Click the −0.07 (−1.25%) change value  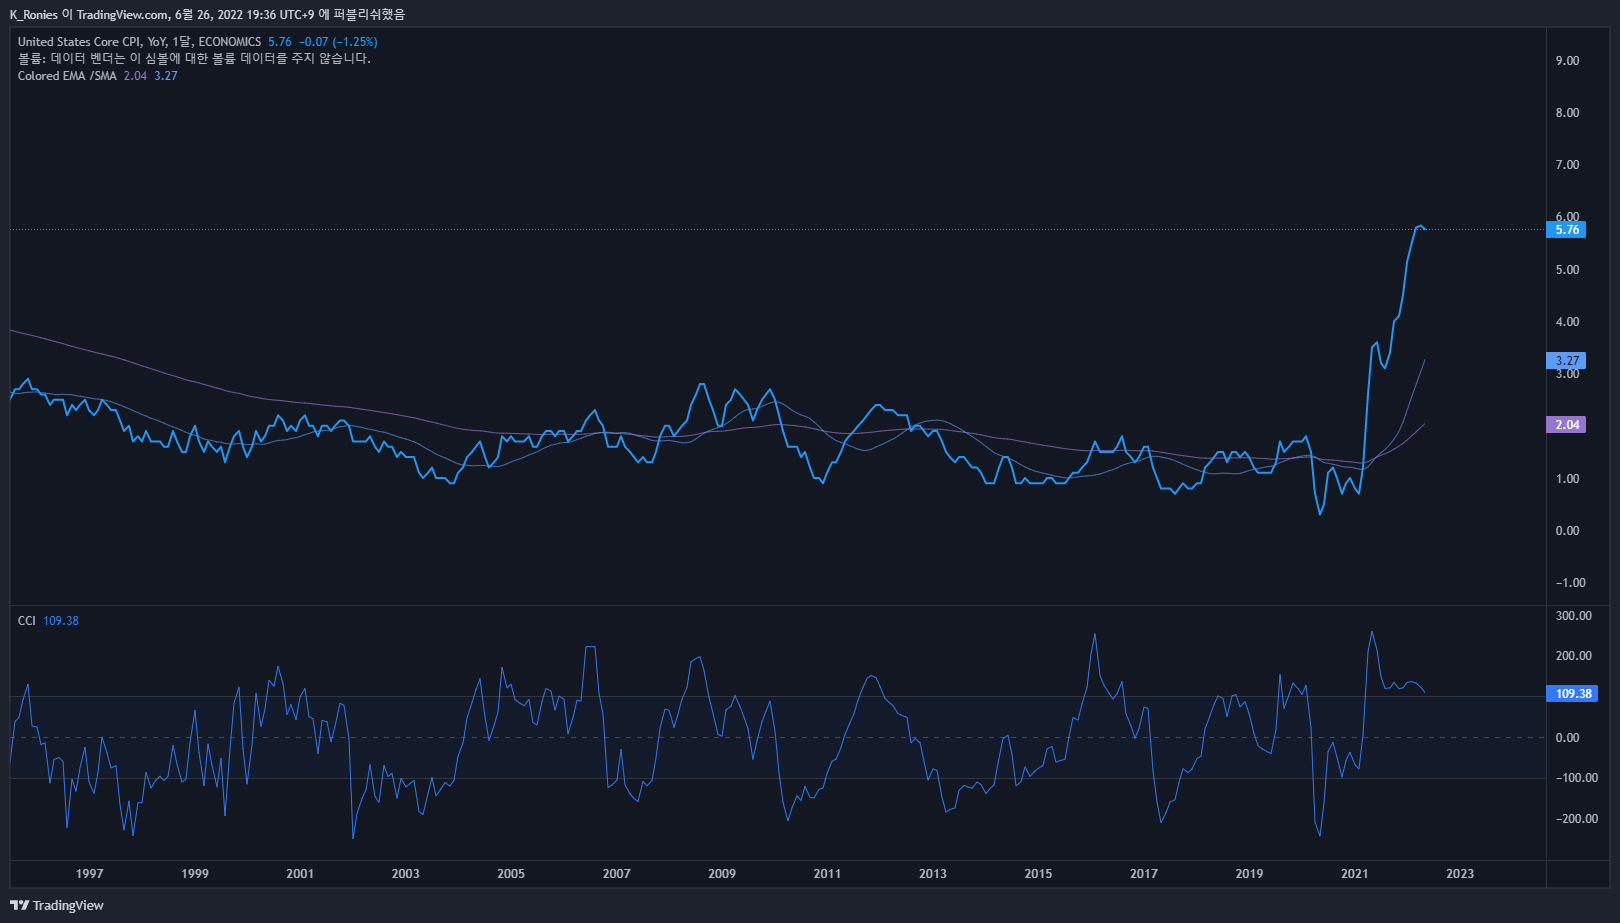[x=338, y=42]
